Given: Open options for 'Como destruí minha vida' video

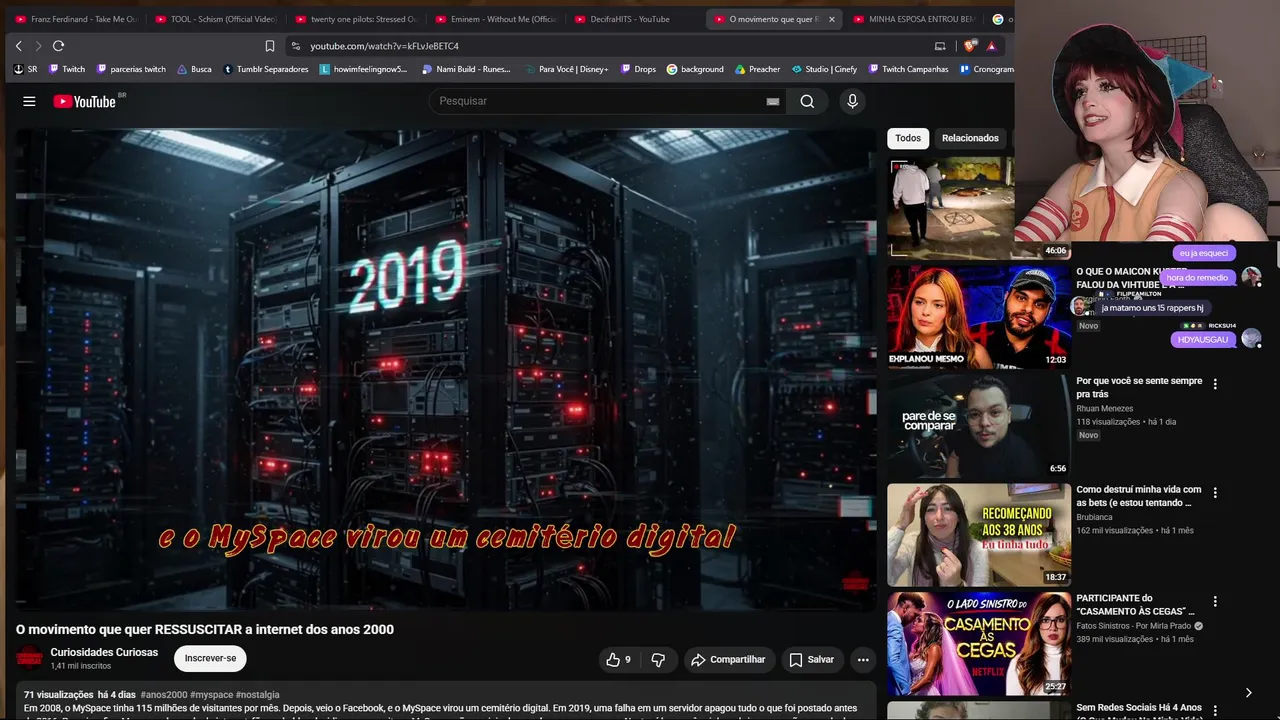Looking at the screenshot, I should coord(1215,493).
